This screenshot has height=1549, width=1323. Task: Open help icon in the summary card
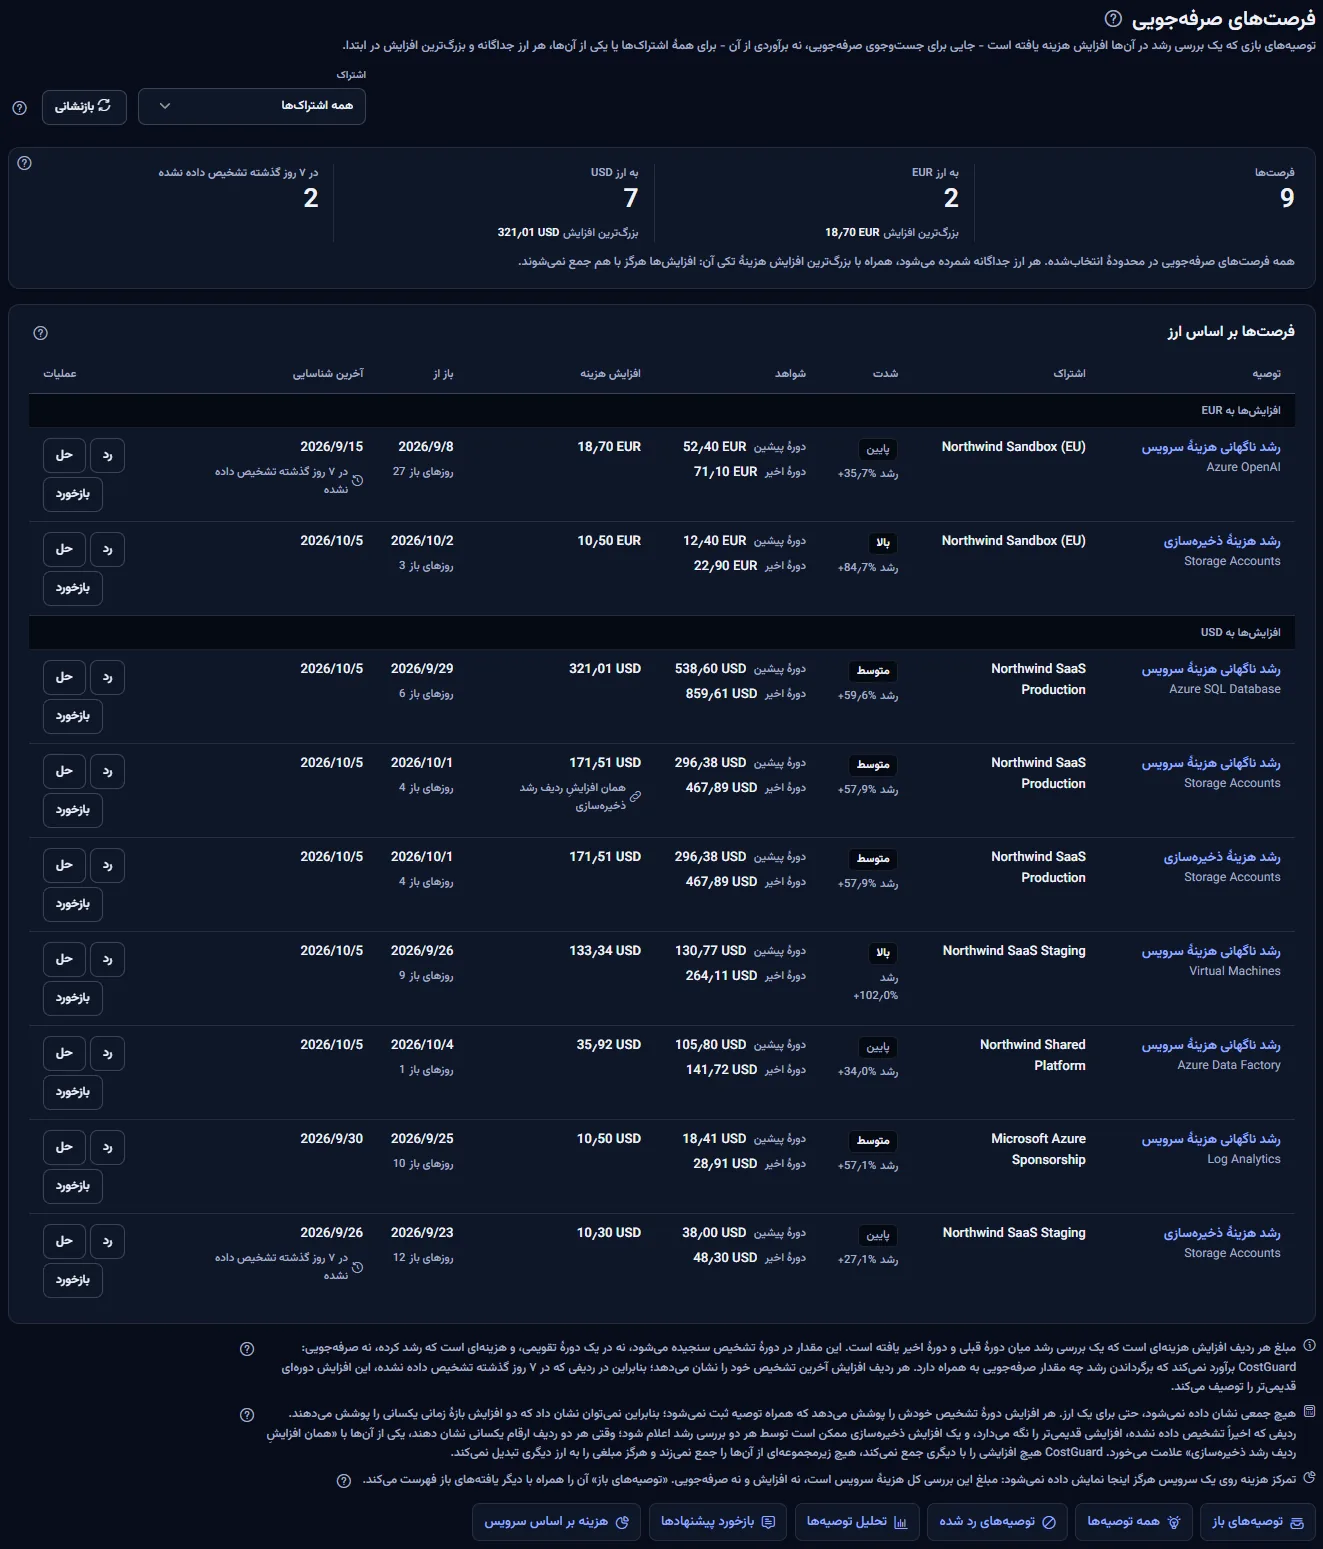(25, 163)
